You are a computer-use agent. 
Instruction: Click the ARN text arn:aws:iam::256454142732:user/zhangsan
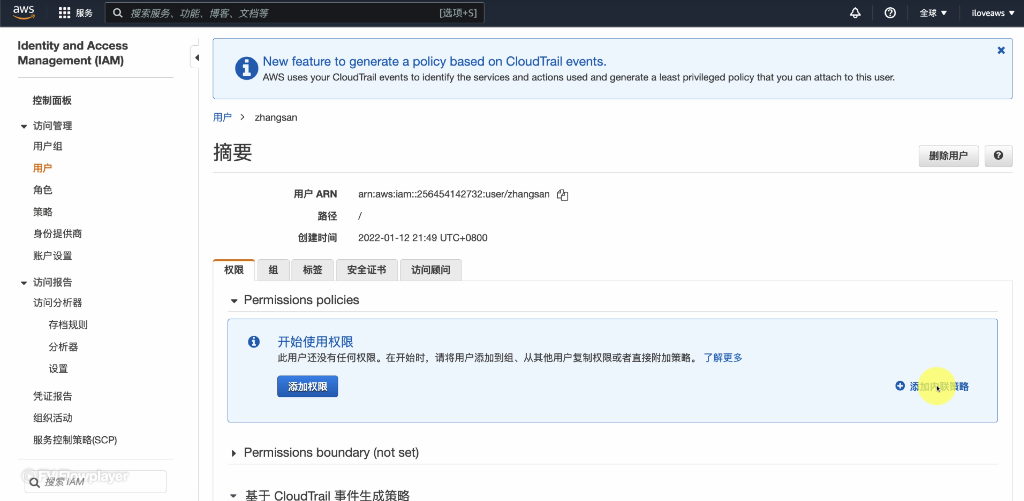454,195
